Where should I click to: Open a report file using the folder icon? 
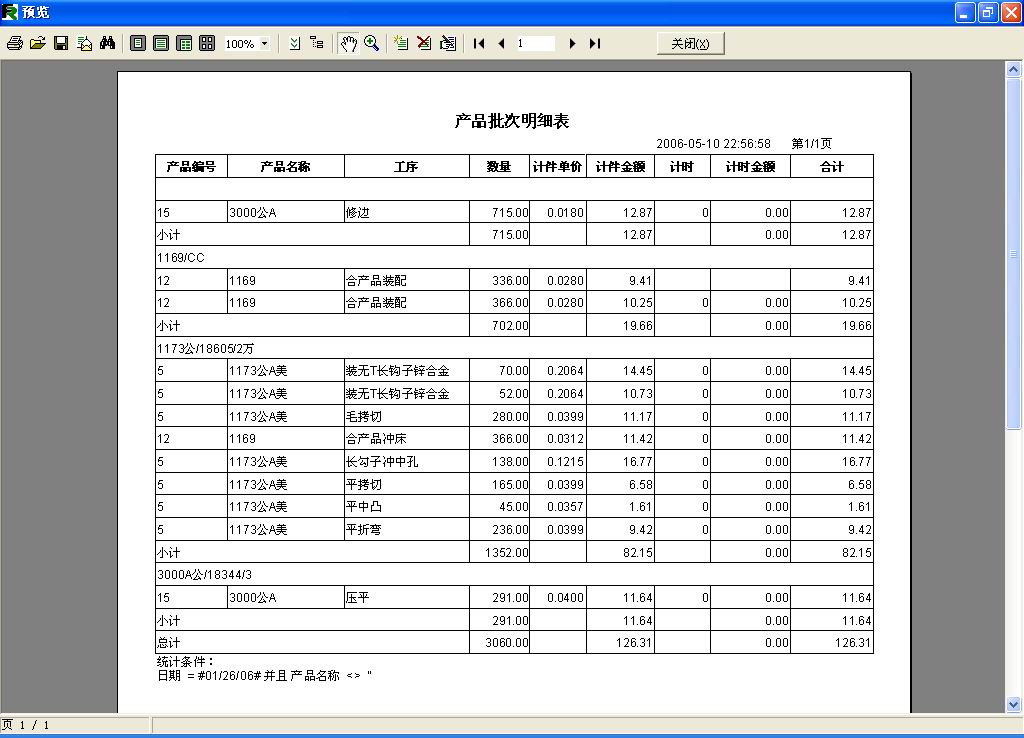(x=38, y=43)
